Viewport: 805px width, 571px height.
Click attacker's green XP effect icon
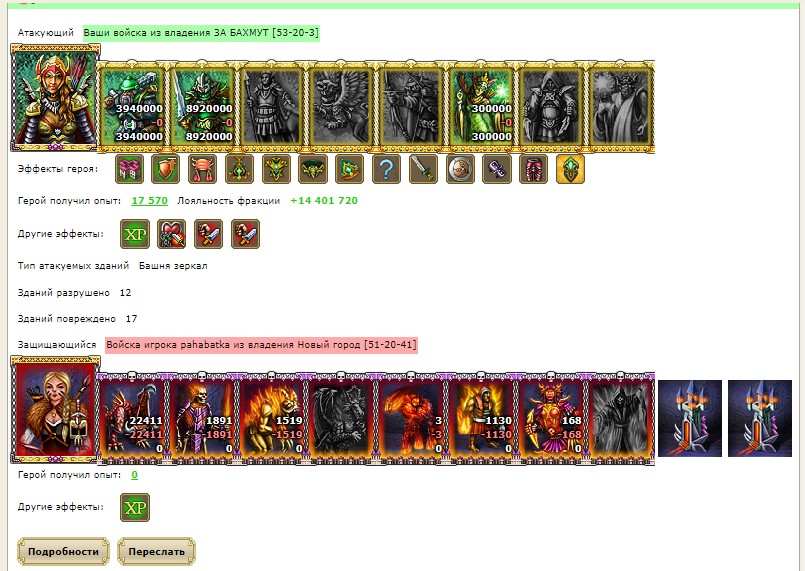point(135,234)
